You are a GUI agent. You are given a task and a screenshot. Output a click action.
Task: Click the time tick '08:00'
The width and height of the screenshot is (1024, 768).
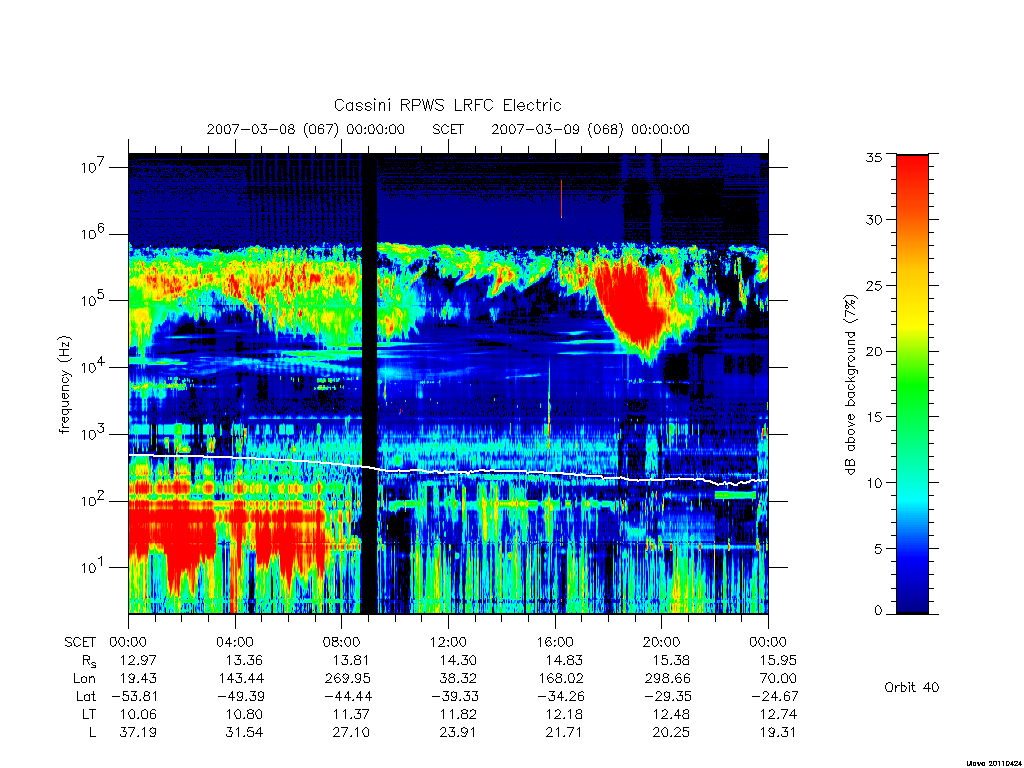pos(342,643)
